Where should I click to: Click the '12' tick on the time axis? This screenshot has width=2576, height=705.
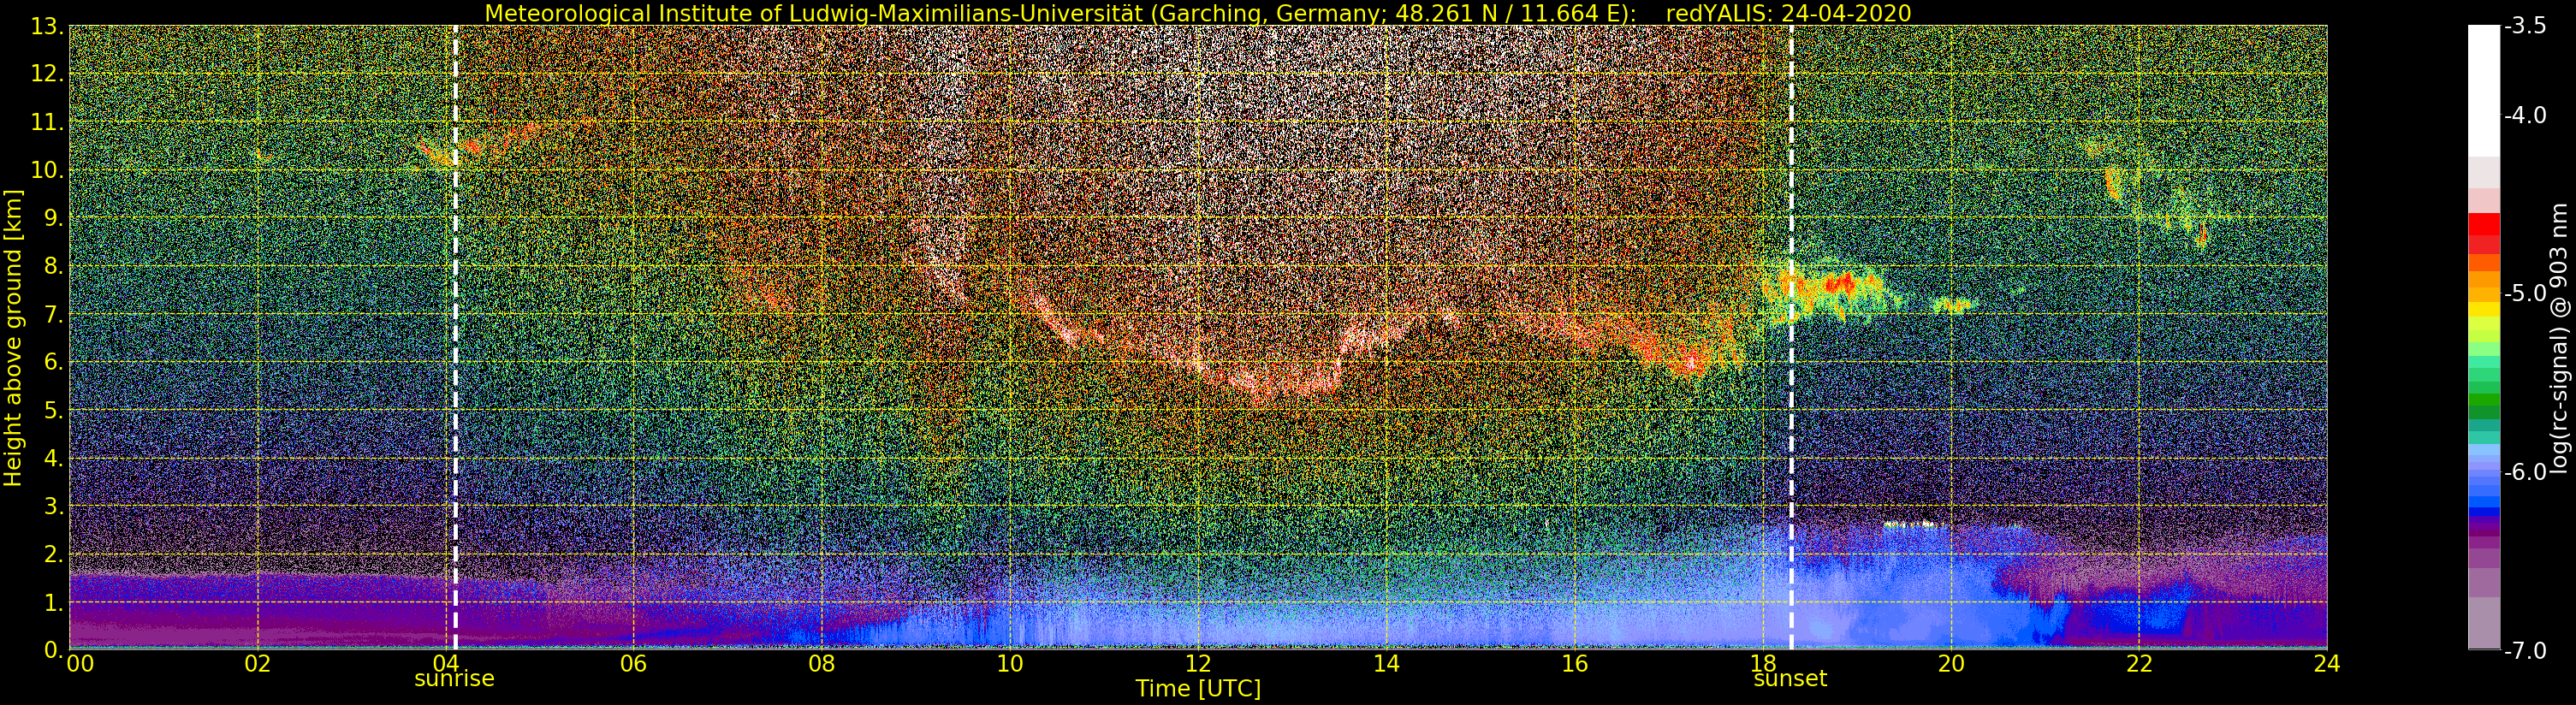click(1198, 663)
